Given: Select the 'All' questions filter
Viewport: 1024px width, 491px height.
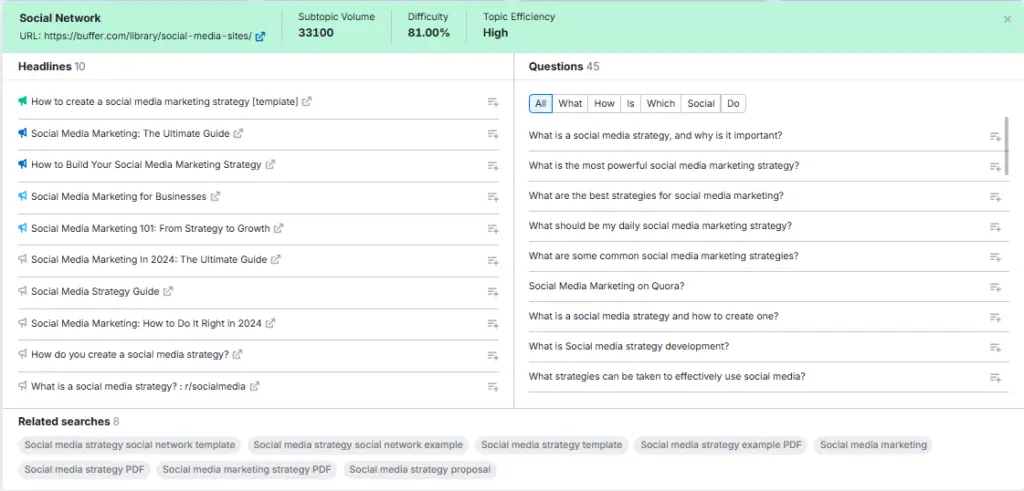Looking at the screenshot, I should (x=541, y=104).
